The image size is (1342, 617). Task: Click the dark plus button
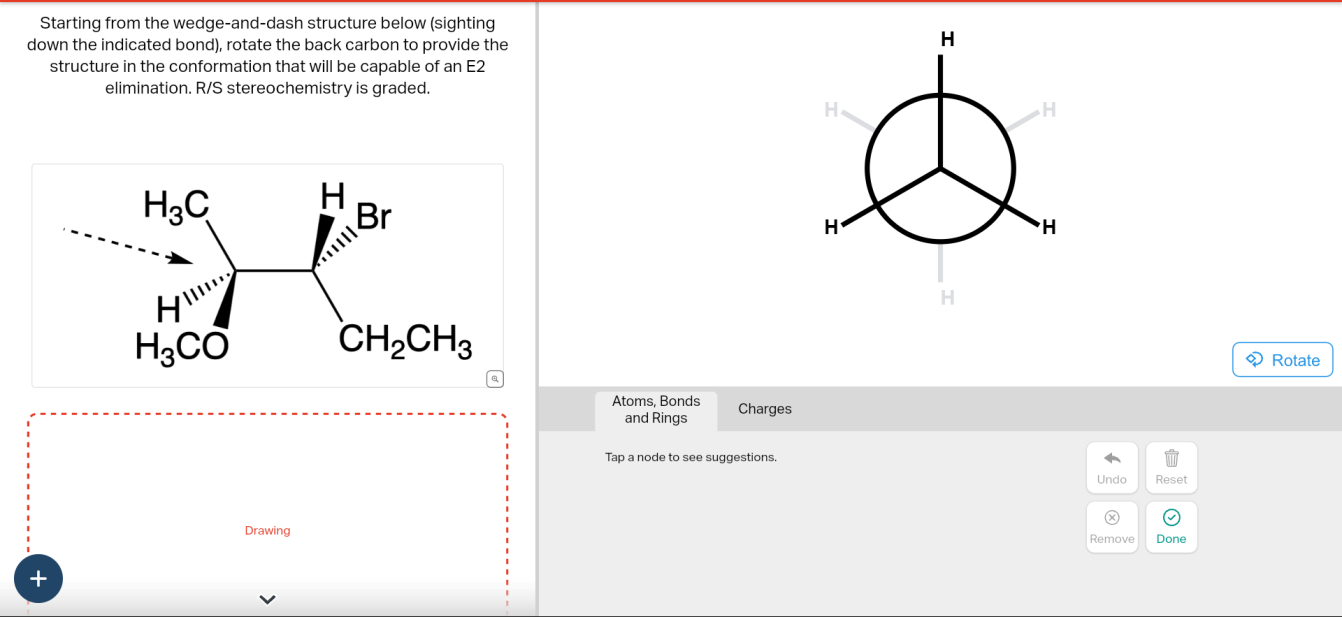click(x=38, y=579)
